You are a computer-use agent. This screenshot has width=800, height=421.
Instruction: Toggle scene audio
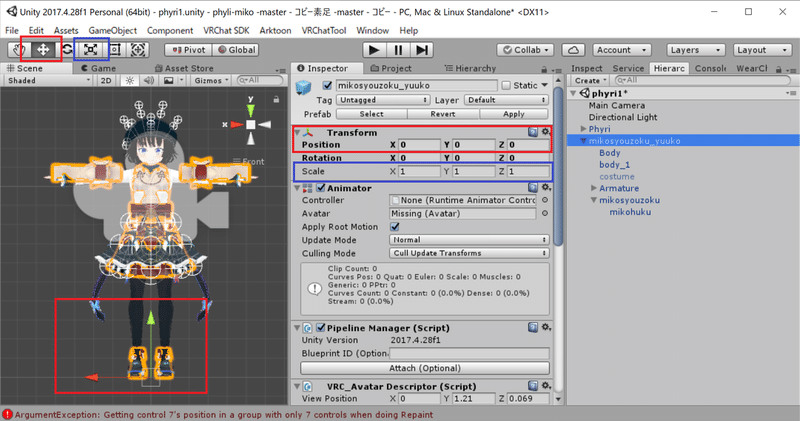148,80
